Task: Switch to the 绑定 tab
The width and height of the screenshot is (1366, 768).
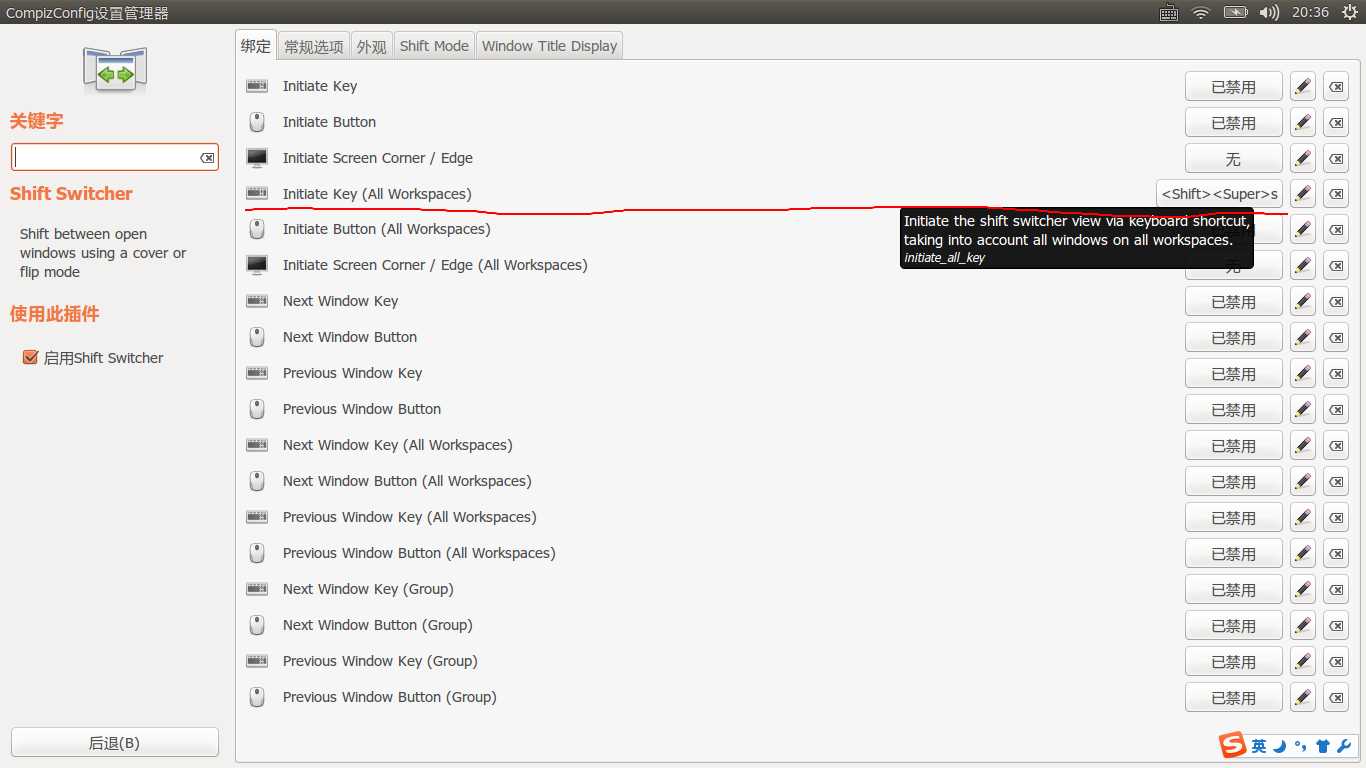Action: click(256, 45)
